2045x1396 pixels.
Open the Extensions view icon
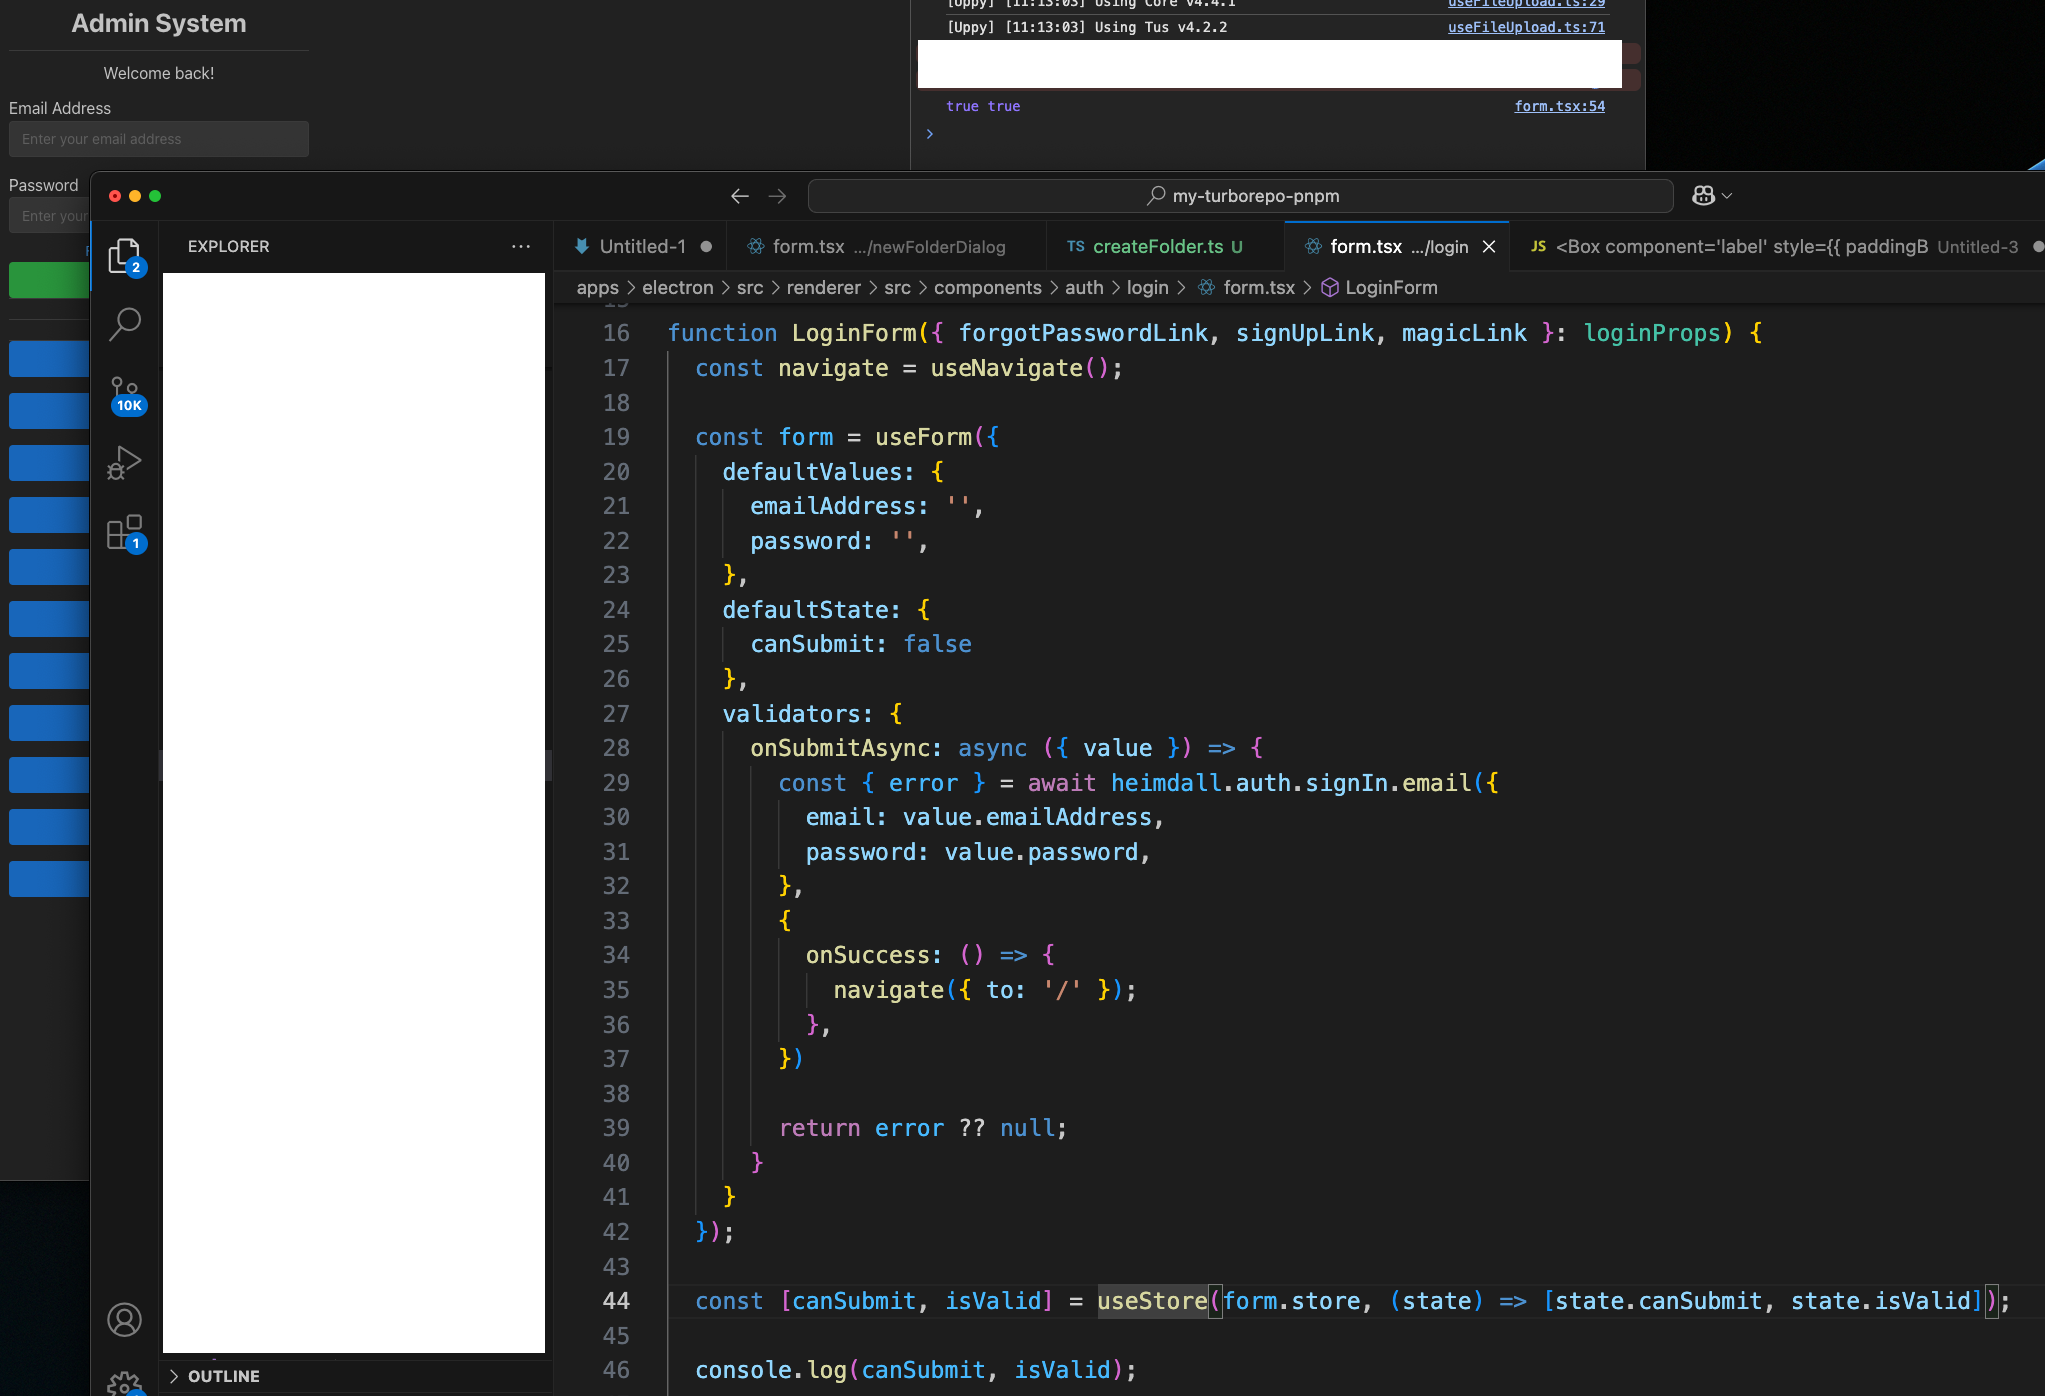(x=124, y=532)
